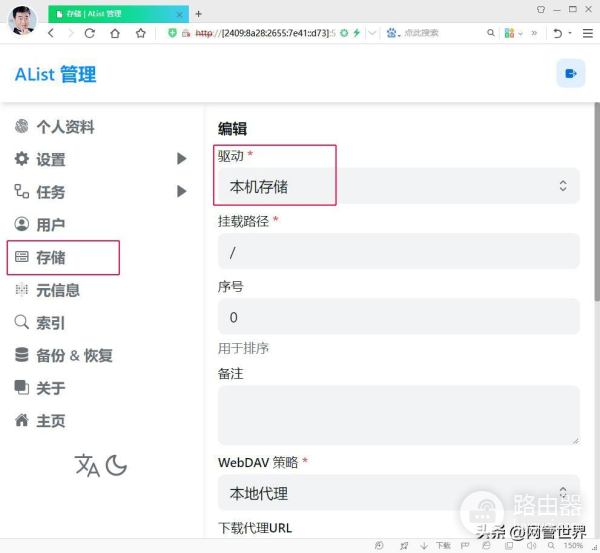
Task: Click the 150% zoom level indicator
Action: (x=573, y=546)
